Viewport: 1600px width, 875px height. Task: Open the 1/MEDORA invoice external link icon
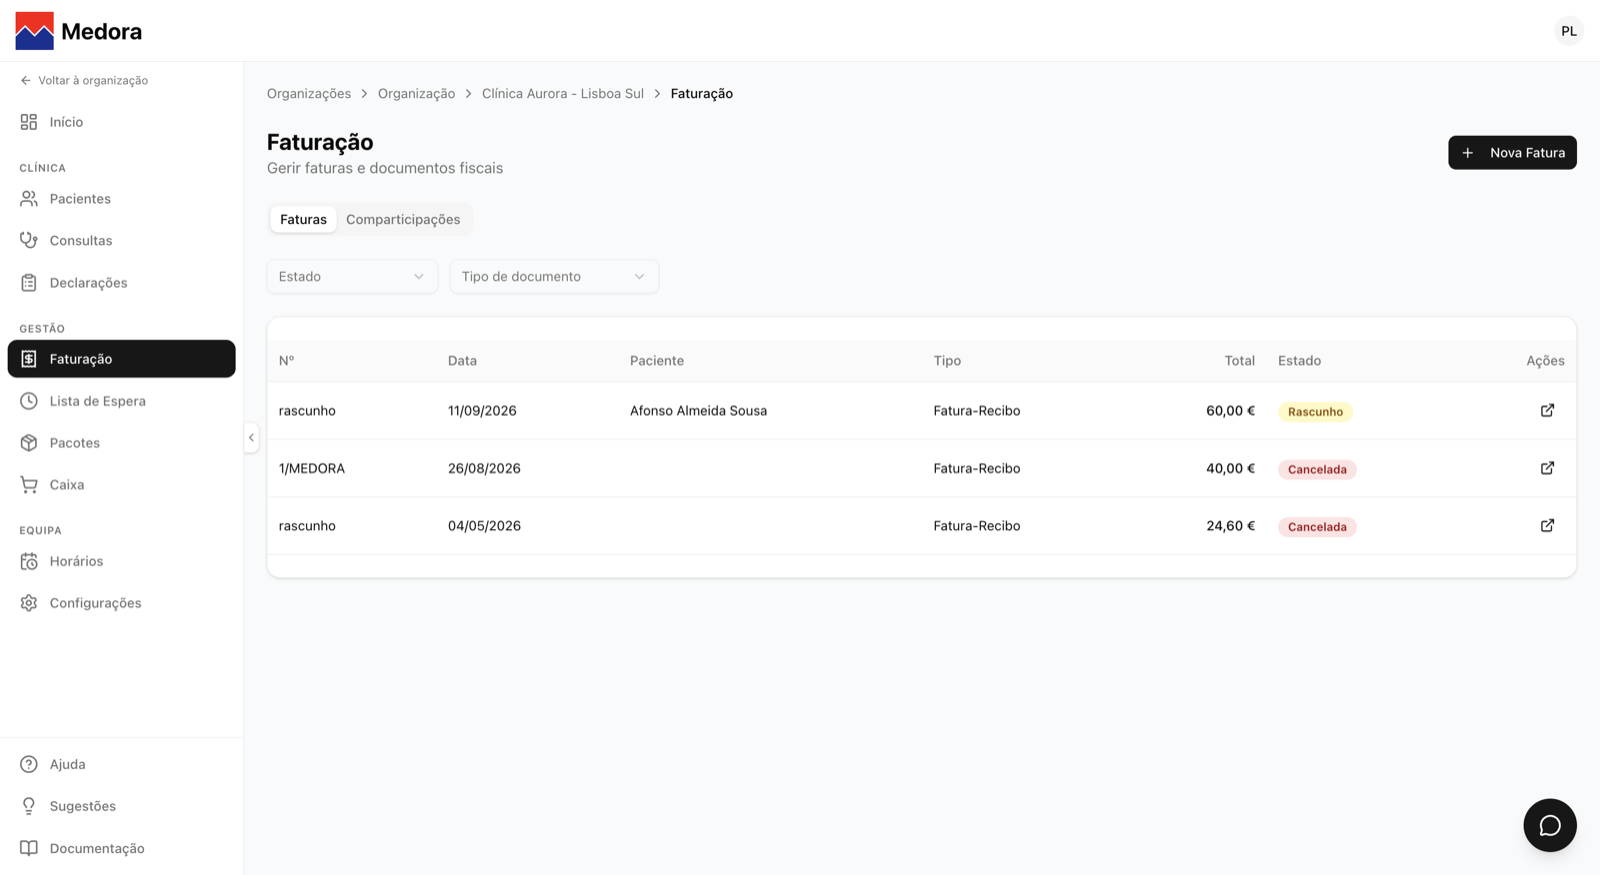[1547, 468]
